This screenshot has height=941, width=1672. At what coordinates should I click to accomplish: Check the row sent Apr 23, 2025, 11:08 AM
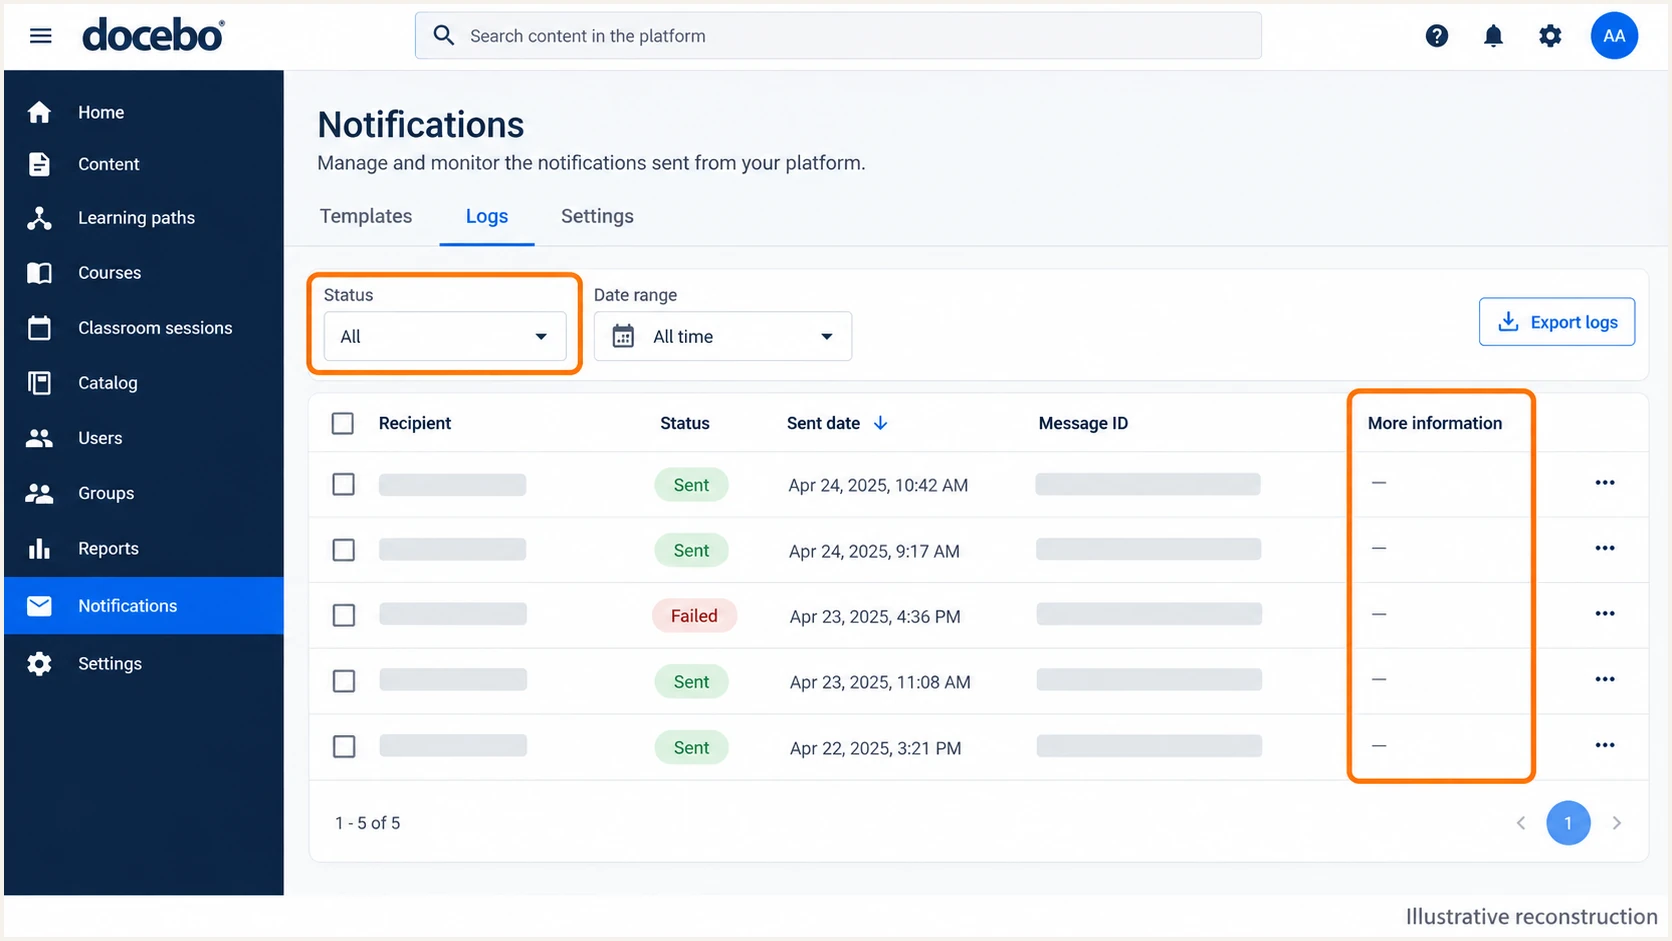[343, 681]
